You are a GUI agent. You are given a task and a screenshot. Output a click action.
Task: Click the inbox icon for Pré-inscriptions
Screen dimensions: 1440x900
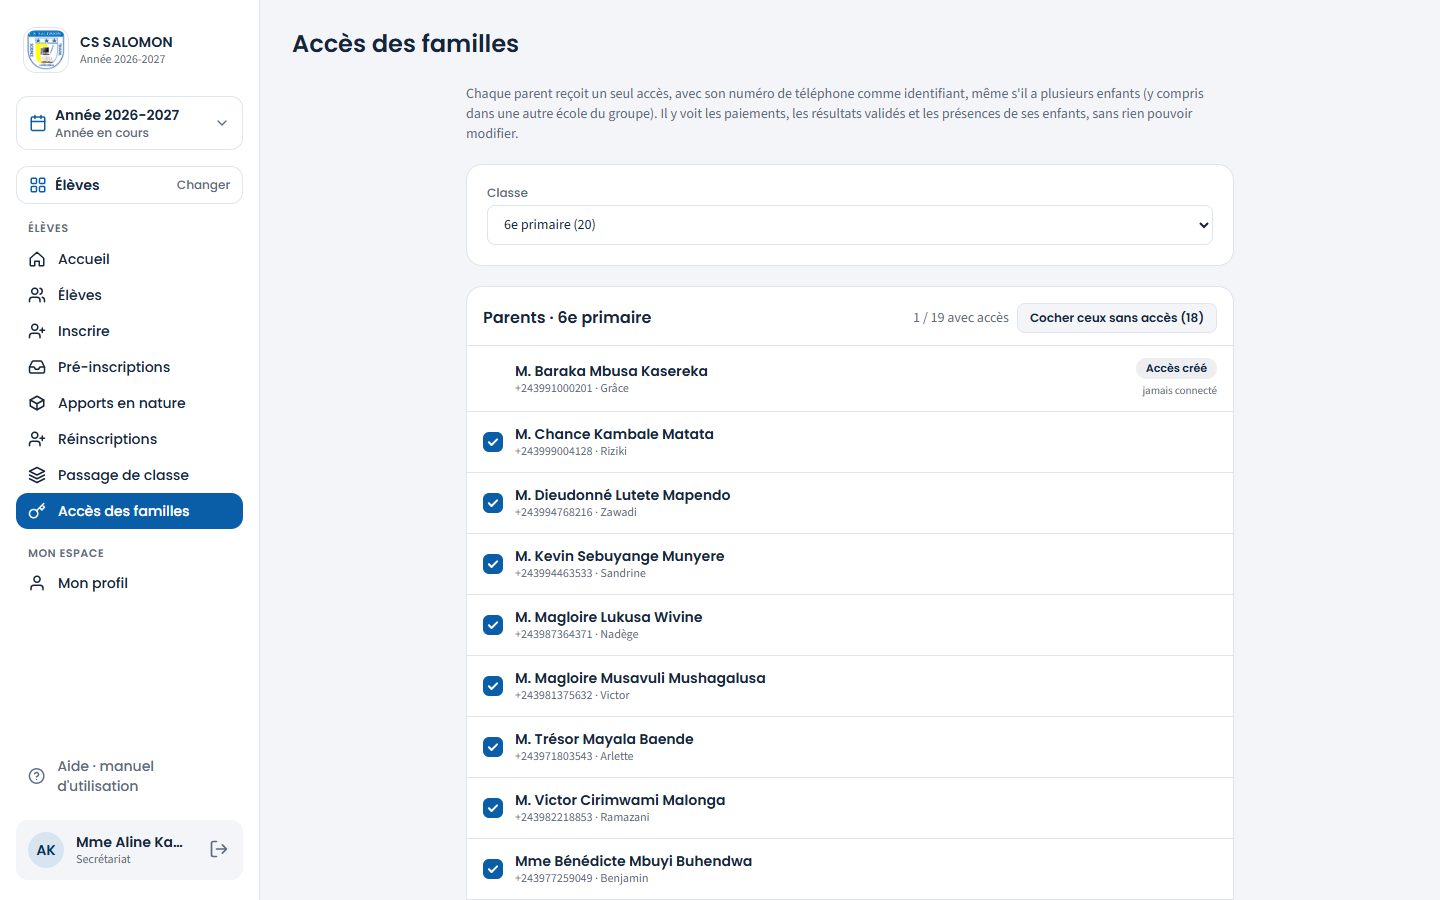[x=37, y=367]
